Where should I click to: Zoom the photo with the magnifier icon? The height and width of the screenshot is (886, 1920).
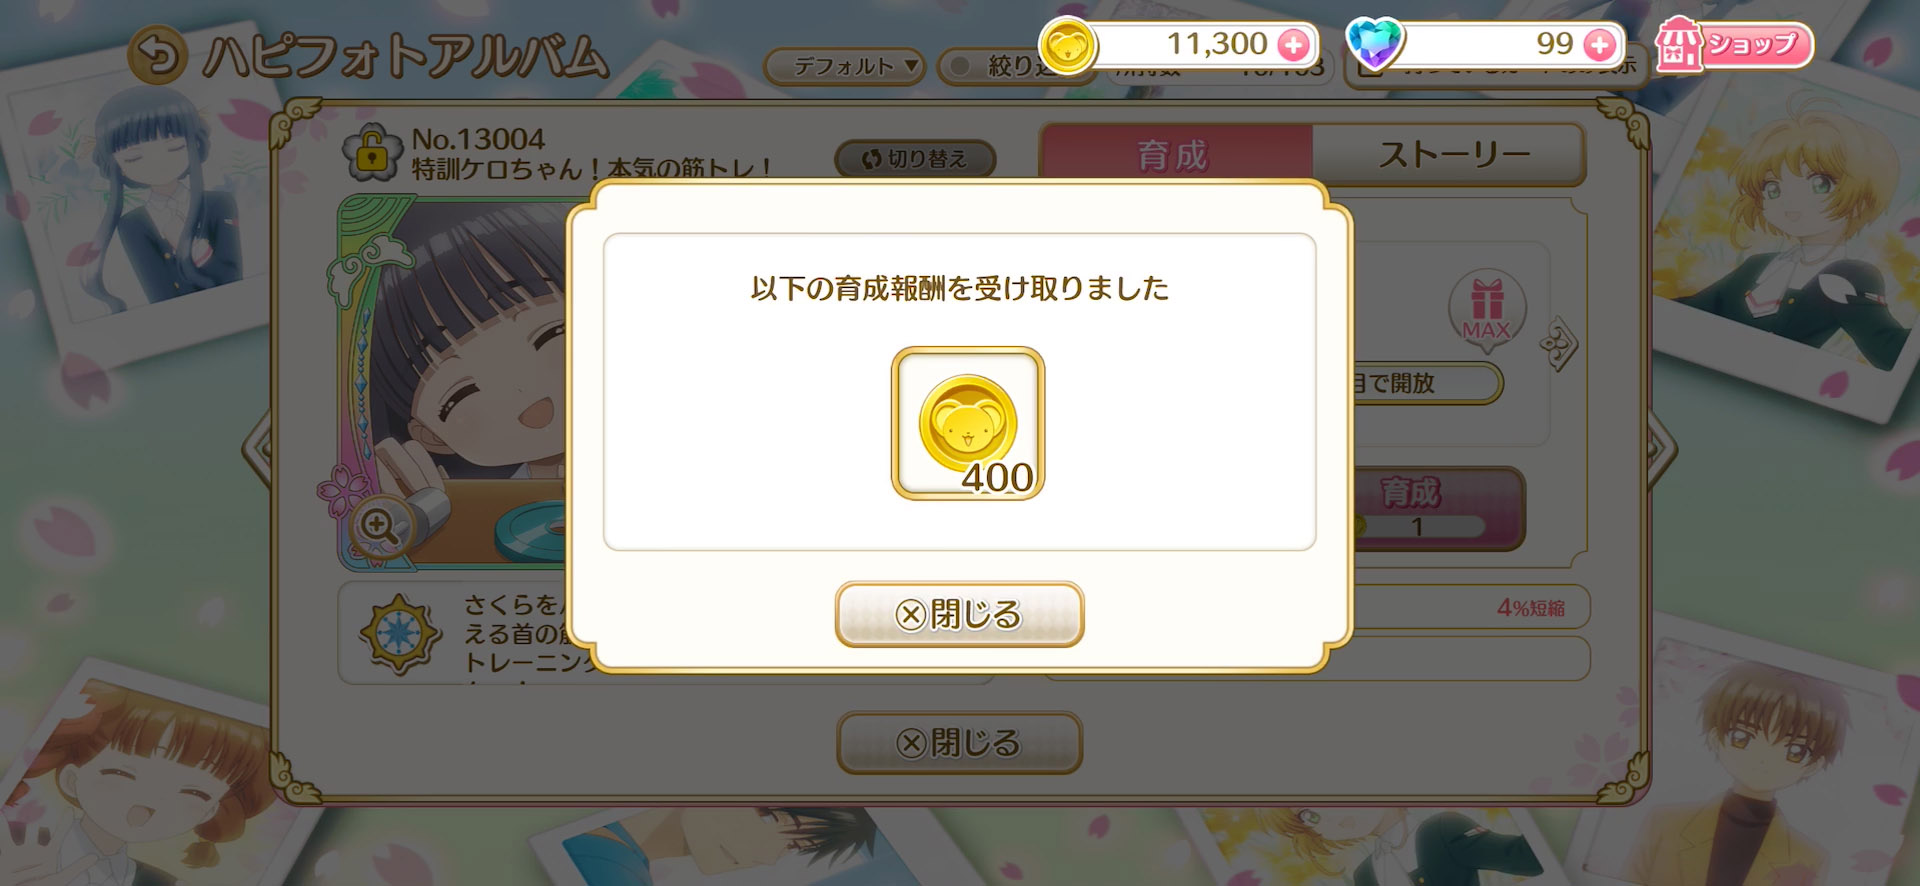pos(380,525)
